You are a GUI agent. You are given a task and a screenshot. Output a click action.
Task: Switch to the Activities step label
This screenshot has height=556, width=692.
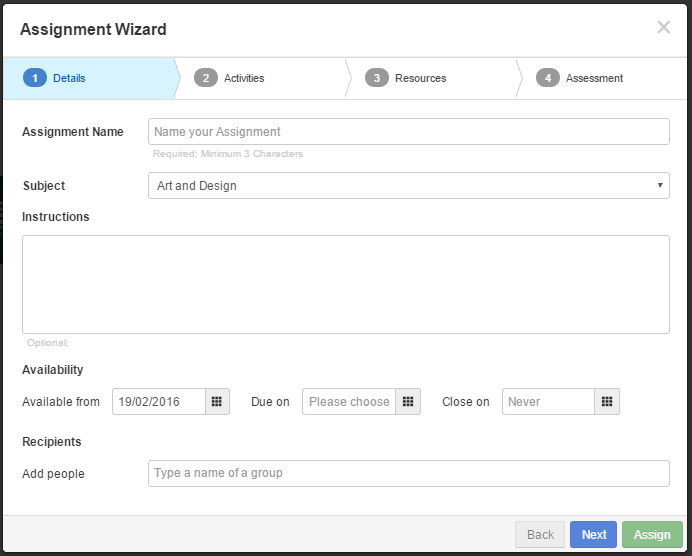[x=244, y=78]
